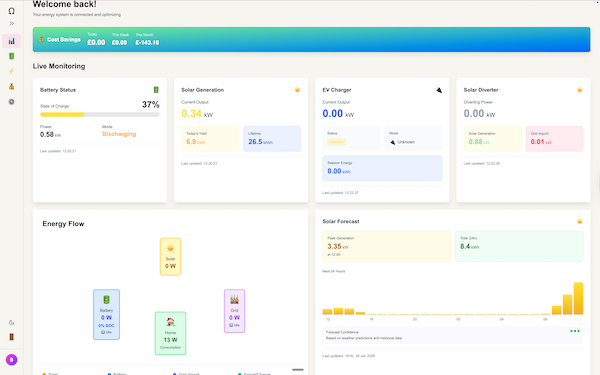Click the 0% SOC label in Battery node
600x375 pixels.
[106, 326]
